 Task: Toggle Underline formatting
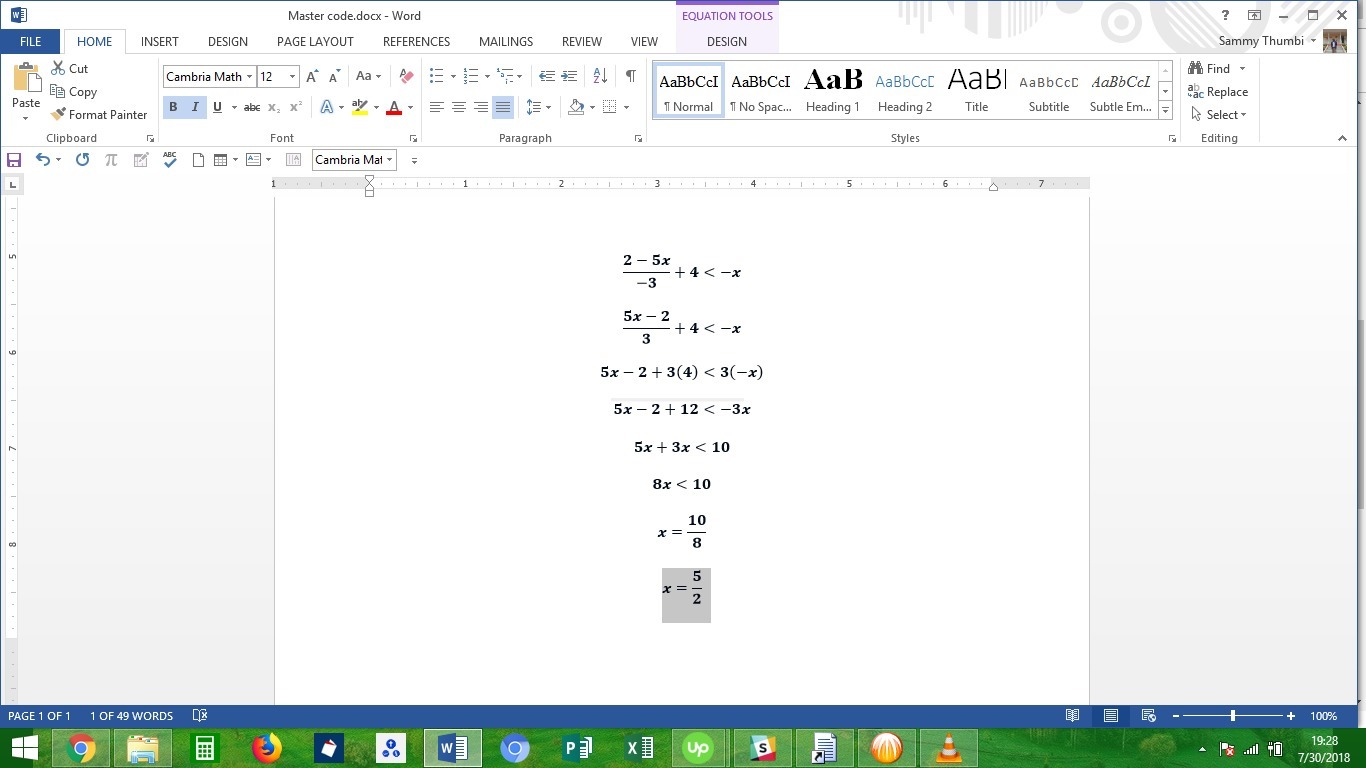[x=217, y=107]
